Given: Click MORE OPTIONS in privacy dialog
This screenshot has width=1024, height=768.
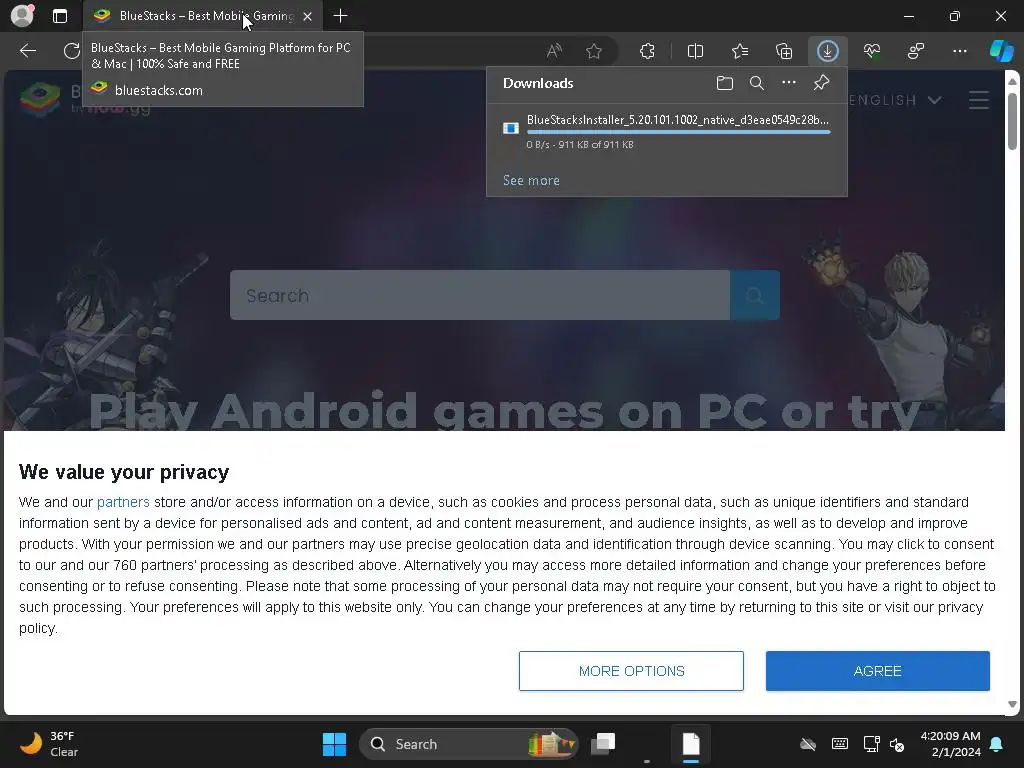Looking at the screenshot, I should (x=631, y=671).
